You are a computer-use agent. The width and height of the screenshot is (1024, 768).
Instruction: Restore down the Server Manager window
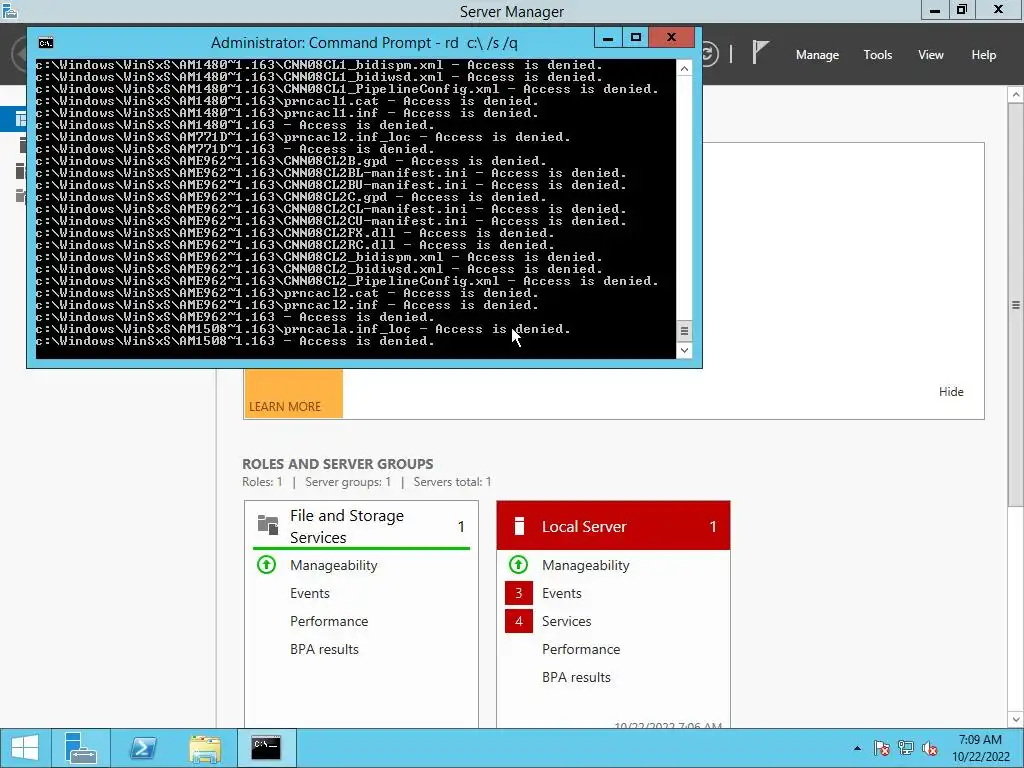click(962, 10)
